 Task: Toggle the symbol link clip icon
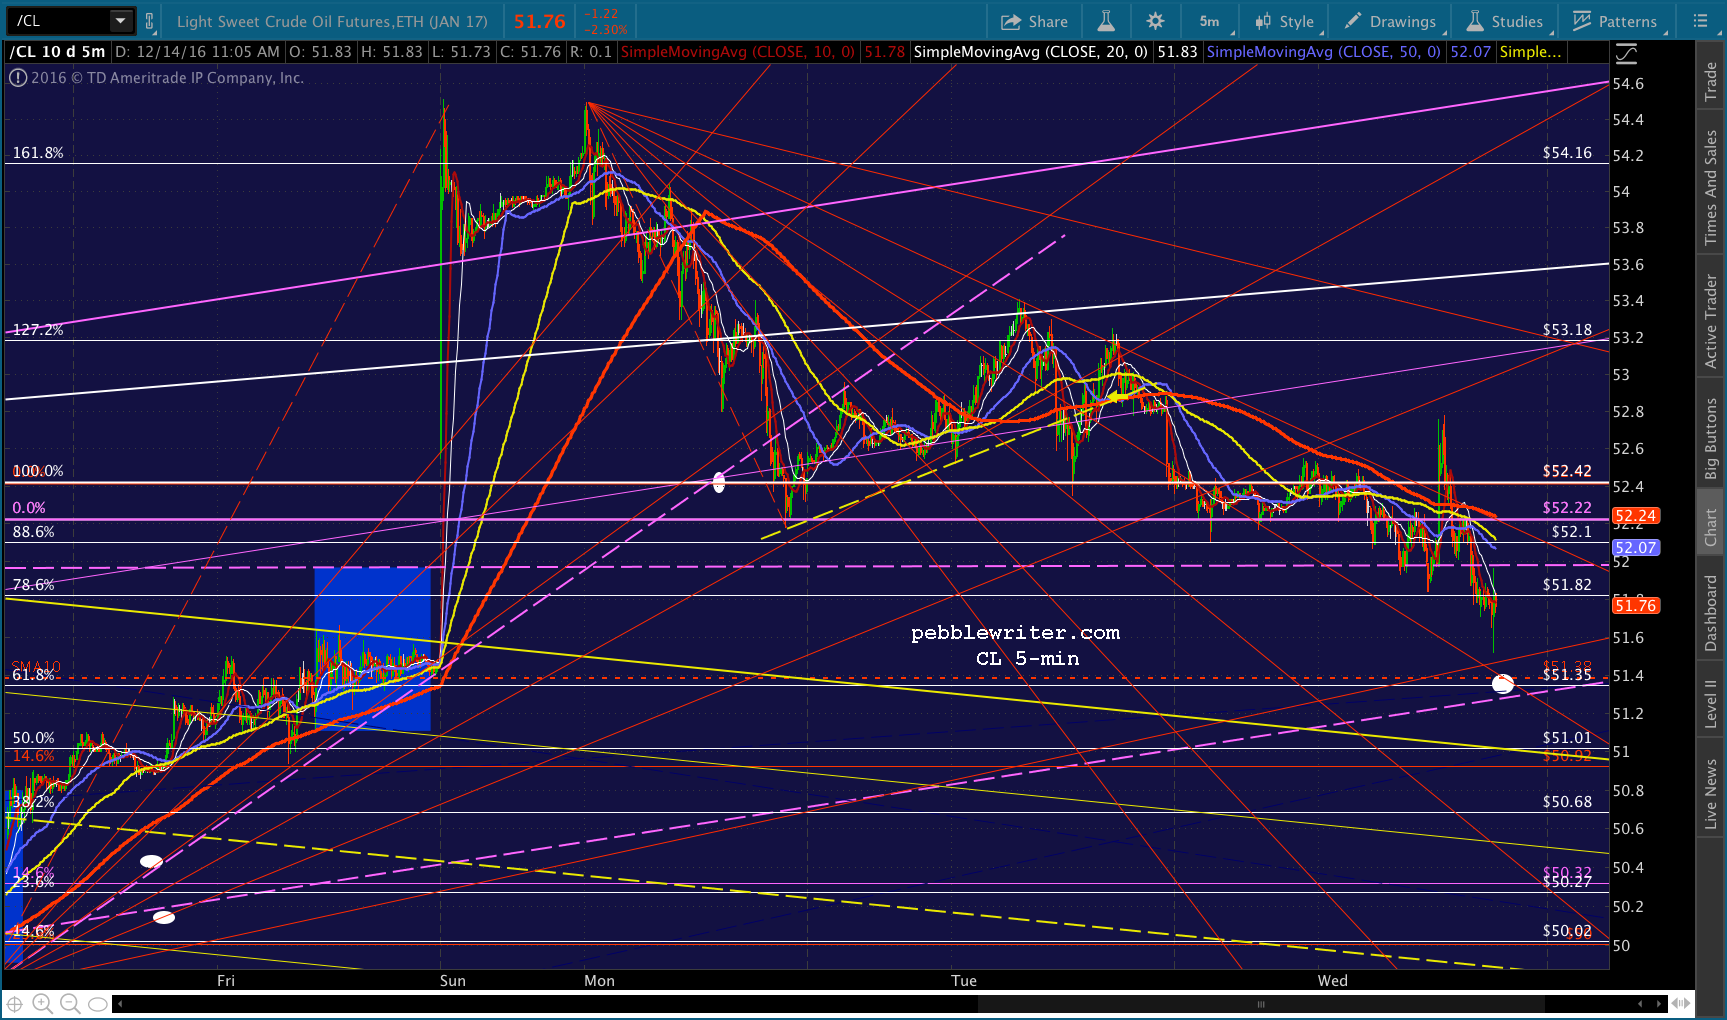click(149, 20)
